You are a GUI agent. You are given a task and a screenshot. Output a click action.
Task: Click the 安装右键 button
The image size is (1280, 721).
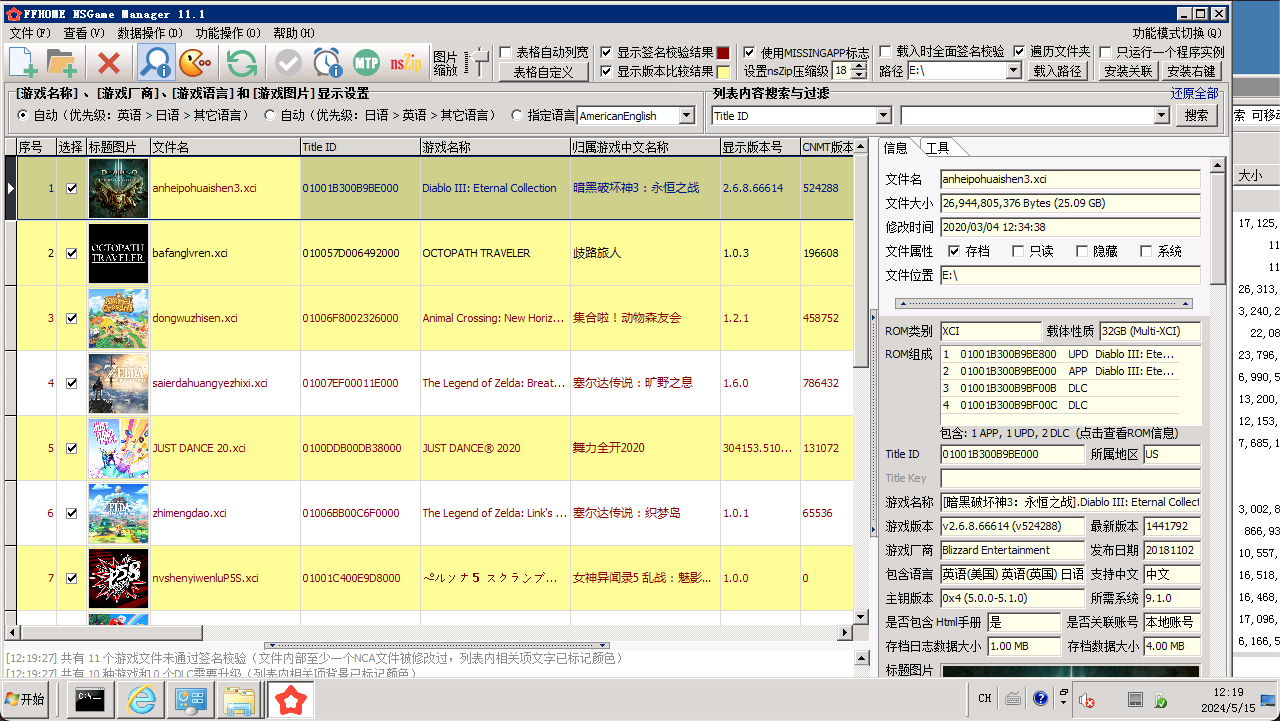tap(1192, 71)
